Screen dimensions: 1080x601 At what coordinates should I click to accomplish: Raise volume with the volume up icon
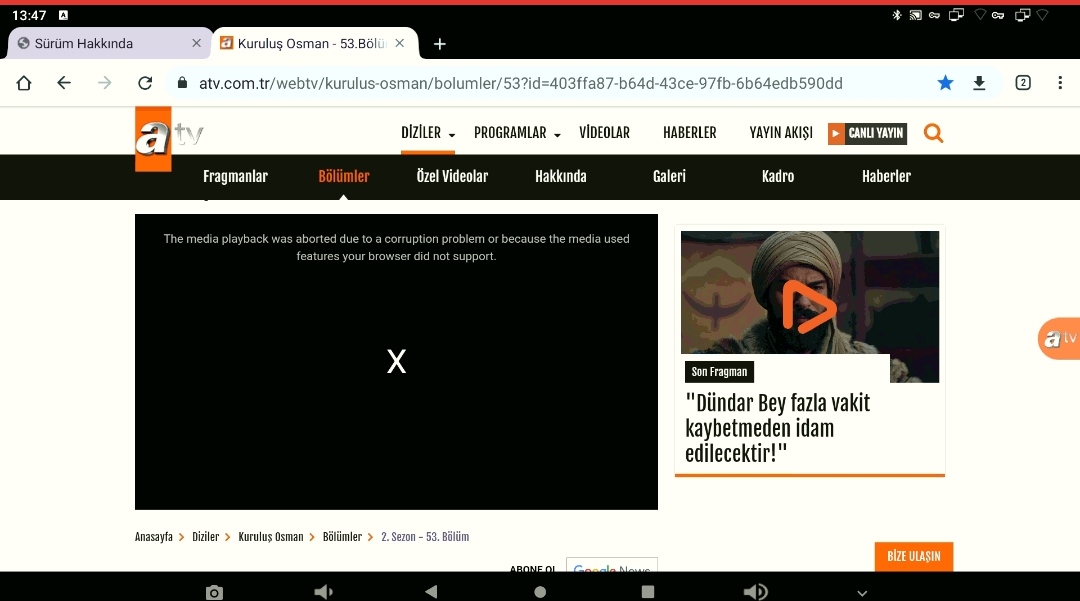coord(756,592)
